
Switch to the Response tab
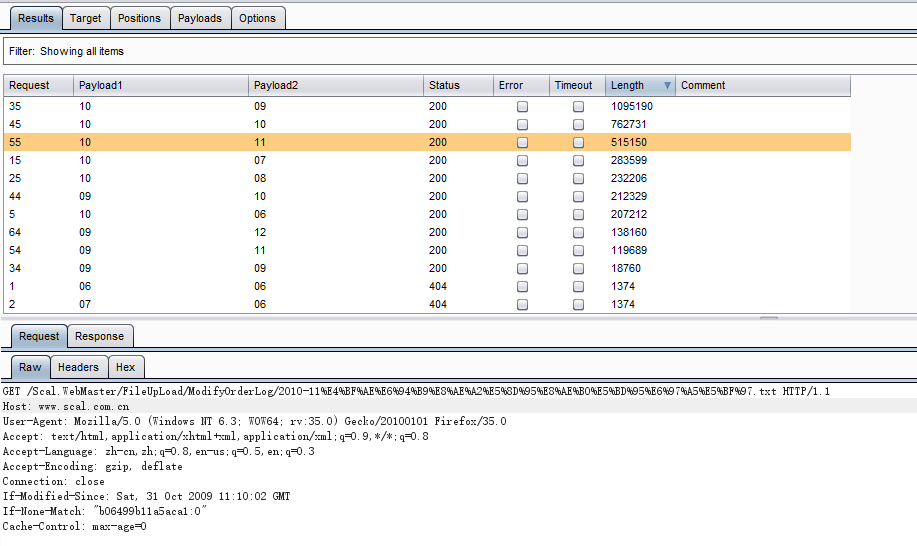coord(99,336)
